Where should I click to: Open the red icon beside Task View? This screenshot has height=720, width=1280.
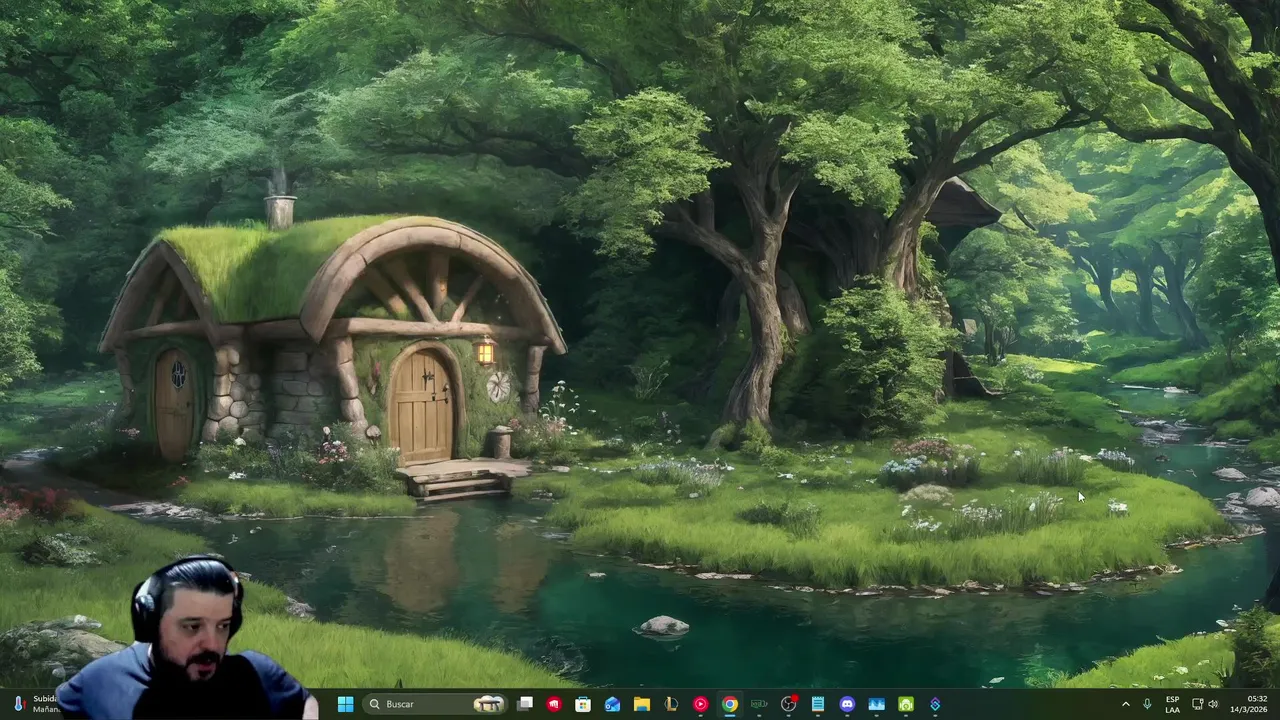pyautogui.click(x=554, y=704)
